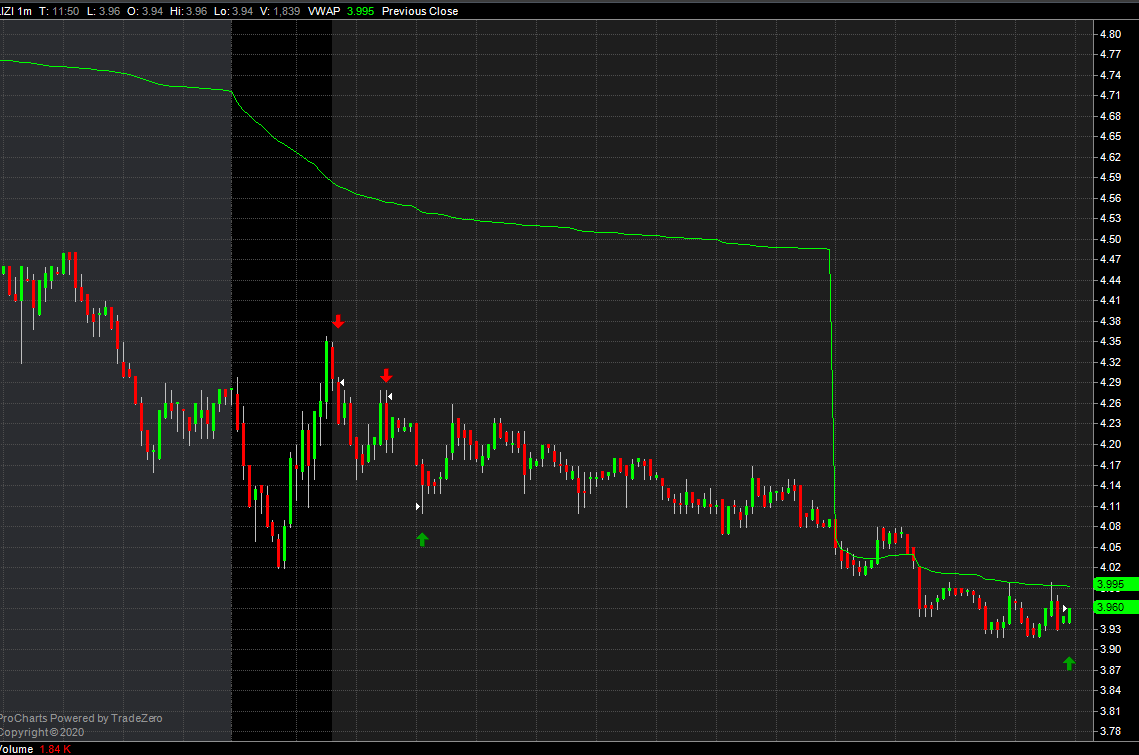This screenshot has height=755, width=1139.
Task: Click the 4.41 price axis label
Action: tap(1110, 301)
